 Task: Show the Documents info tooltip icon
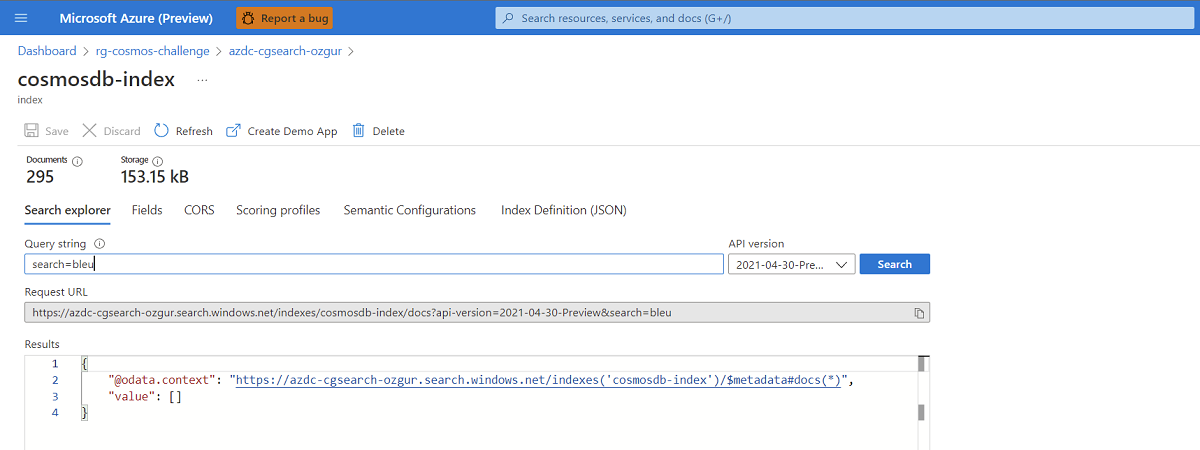[77, 161]
